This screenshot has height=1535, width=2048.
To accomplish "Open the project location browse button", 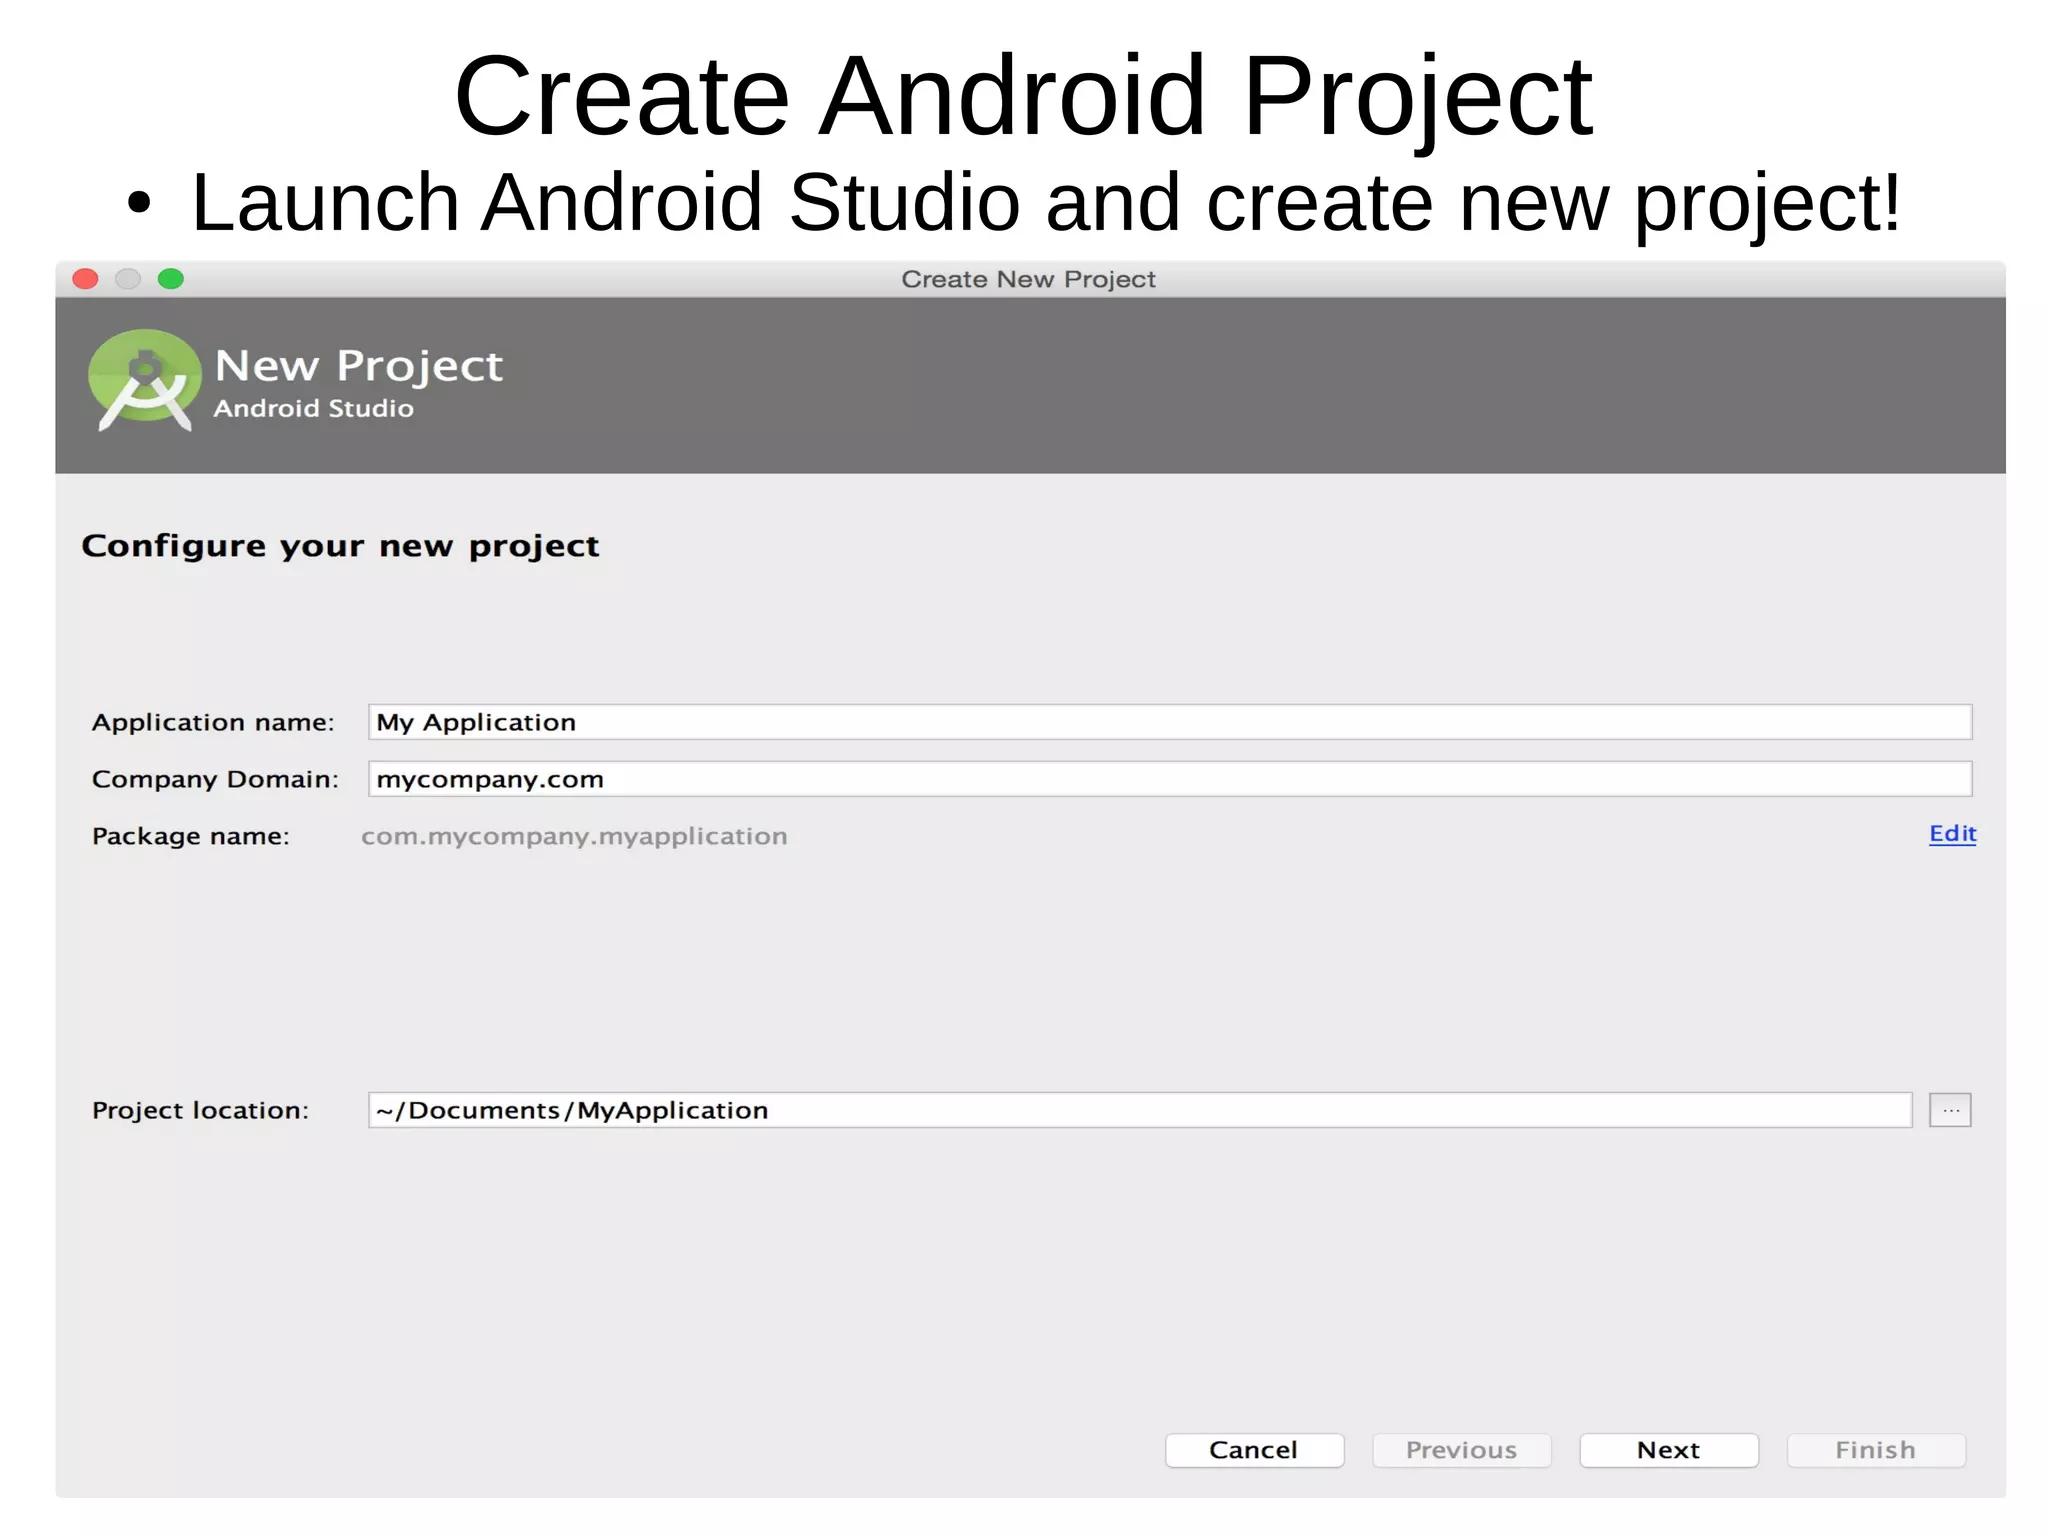I will (x=1950, y=1110).
